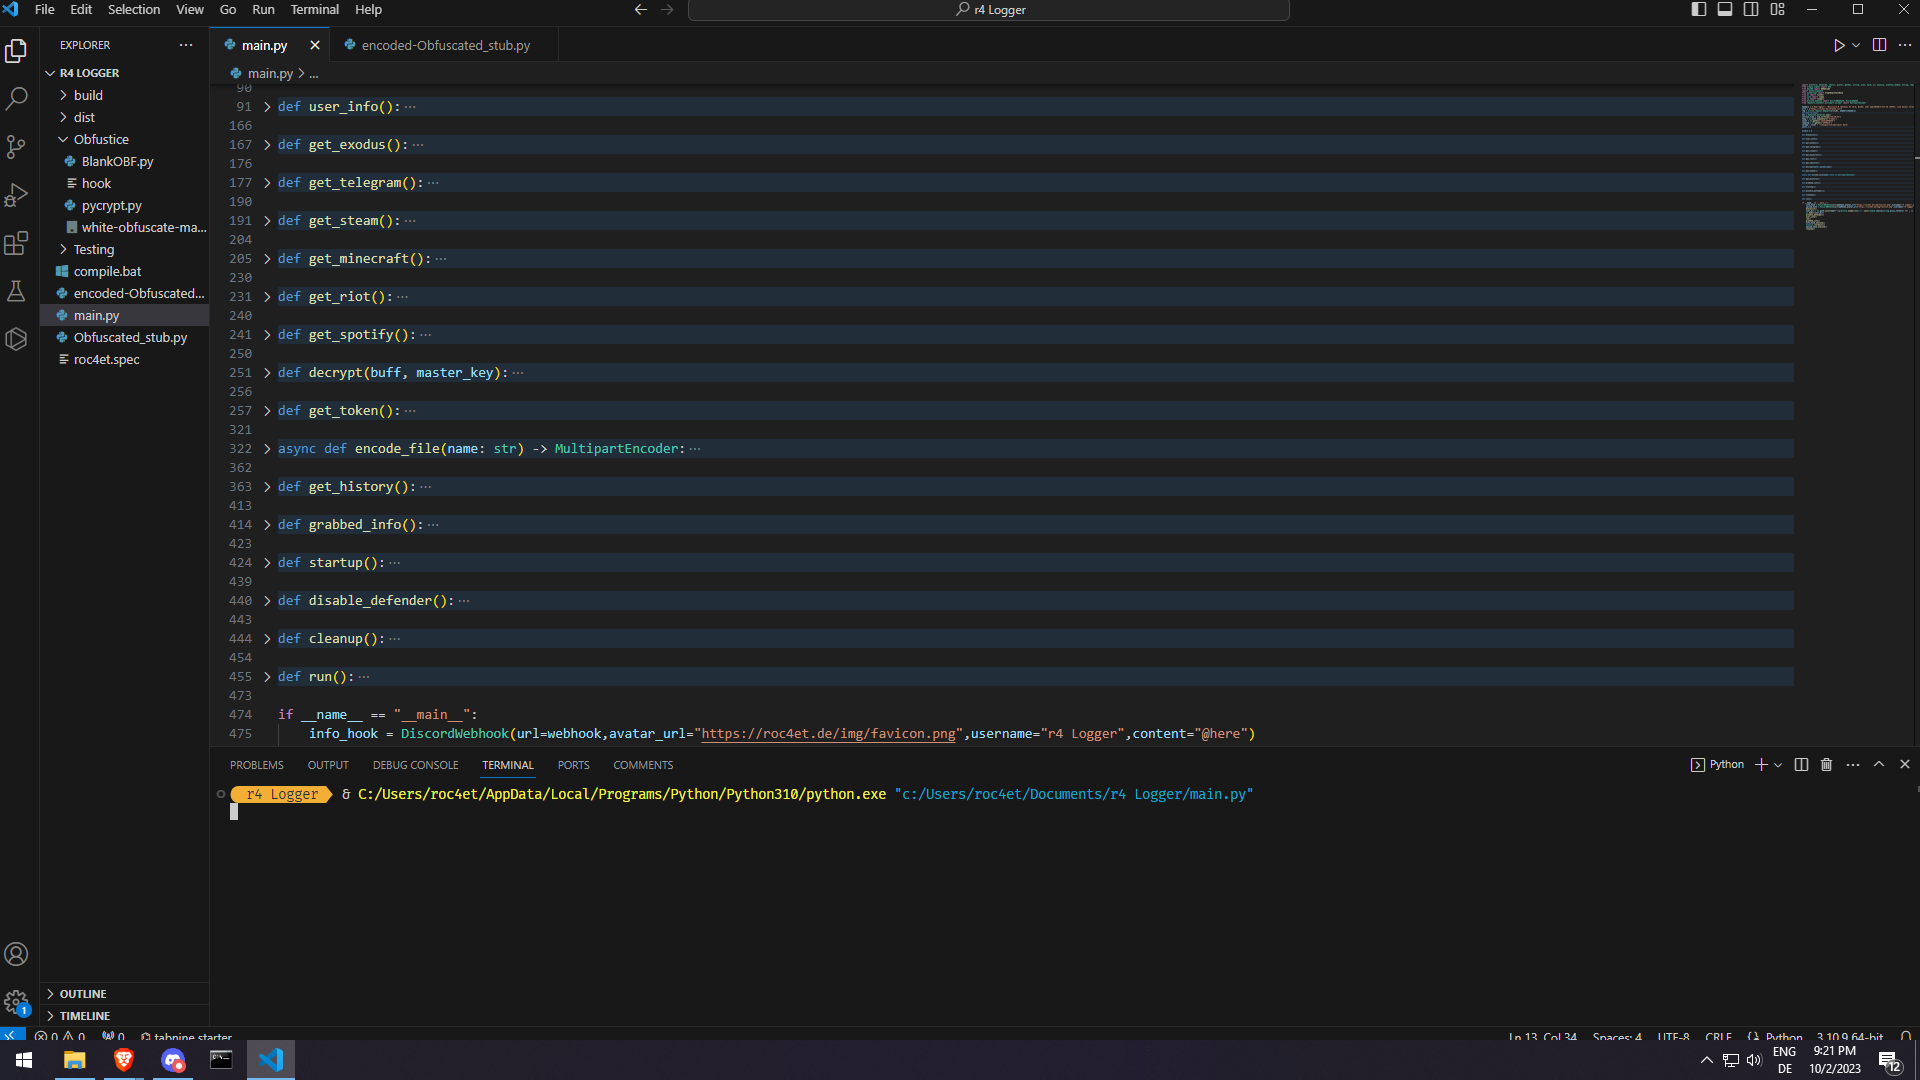1920x1080 pixels.
Task: Toggle the primary side bar layout
Action: (1699, 10)
